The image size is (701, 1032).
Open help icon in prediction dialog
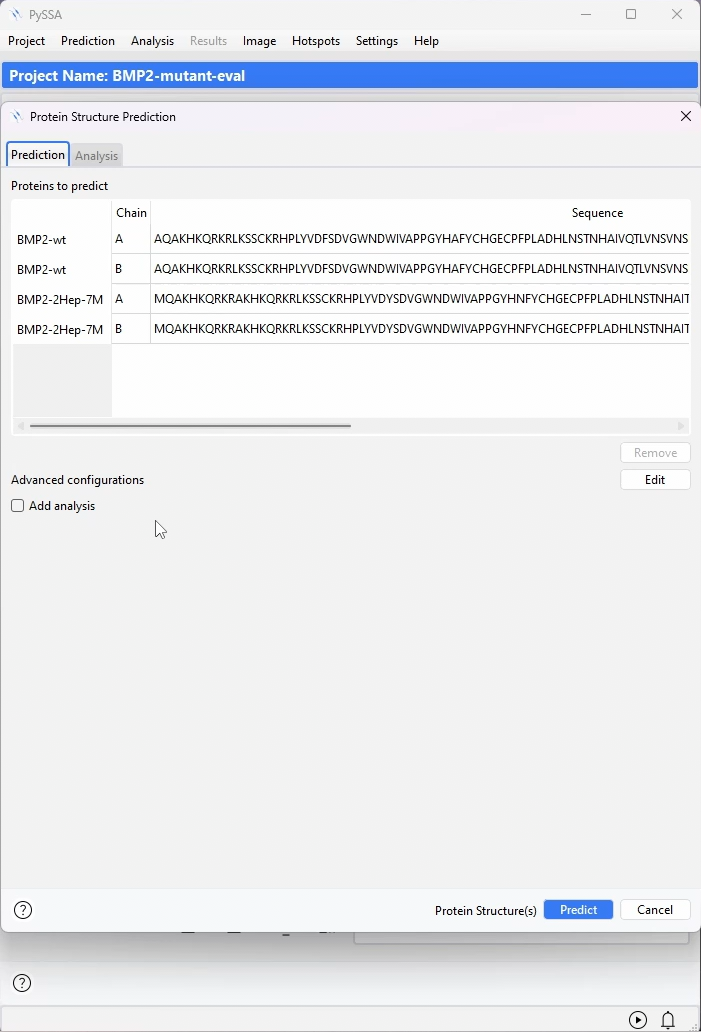click(23, 910)
